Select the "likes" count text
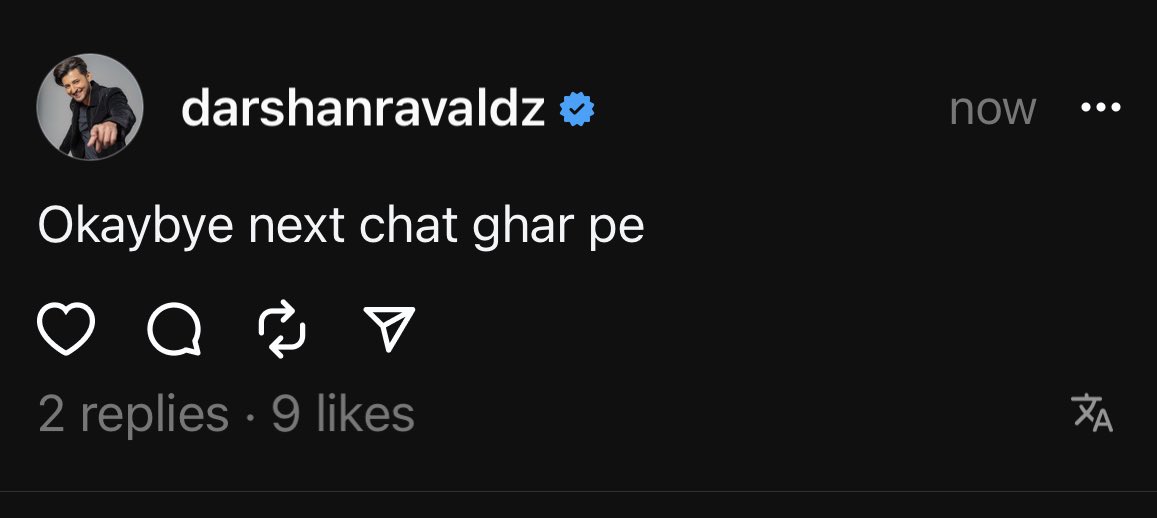Screen dimensions: 1157x518 coord(365,414)
